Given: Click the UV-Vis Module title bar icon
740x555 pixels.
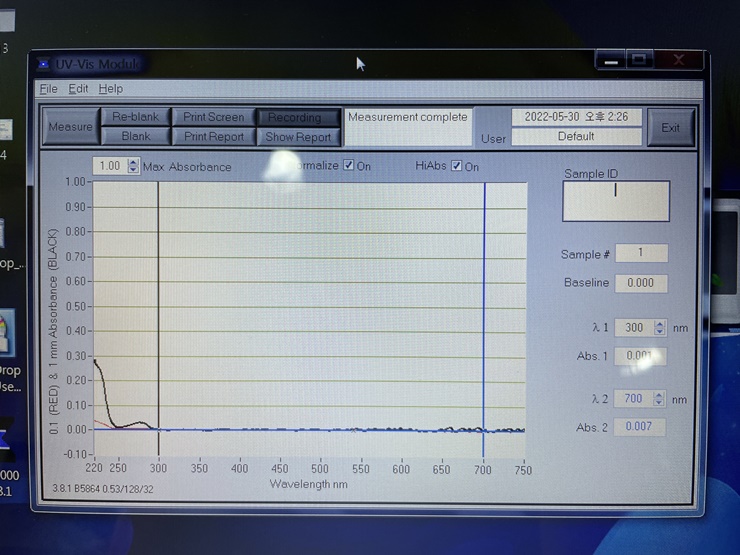Looking at the screenshot, I should [x=43, y=64].
